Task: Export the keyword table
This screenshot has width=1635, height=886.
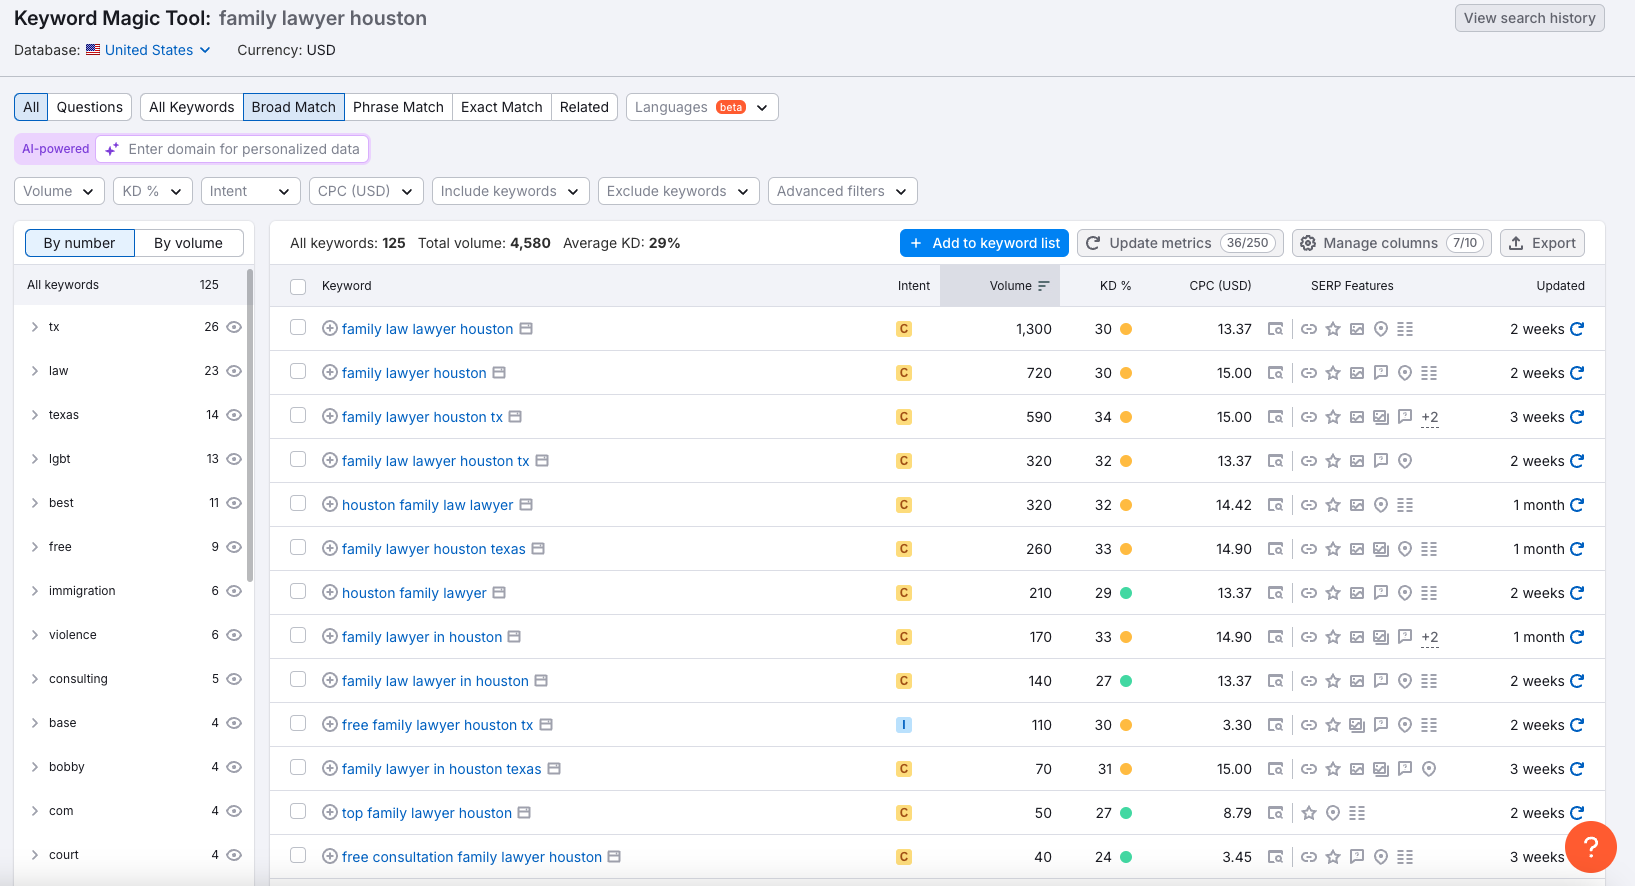Action: [1542, 243]
